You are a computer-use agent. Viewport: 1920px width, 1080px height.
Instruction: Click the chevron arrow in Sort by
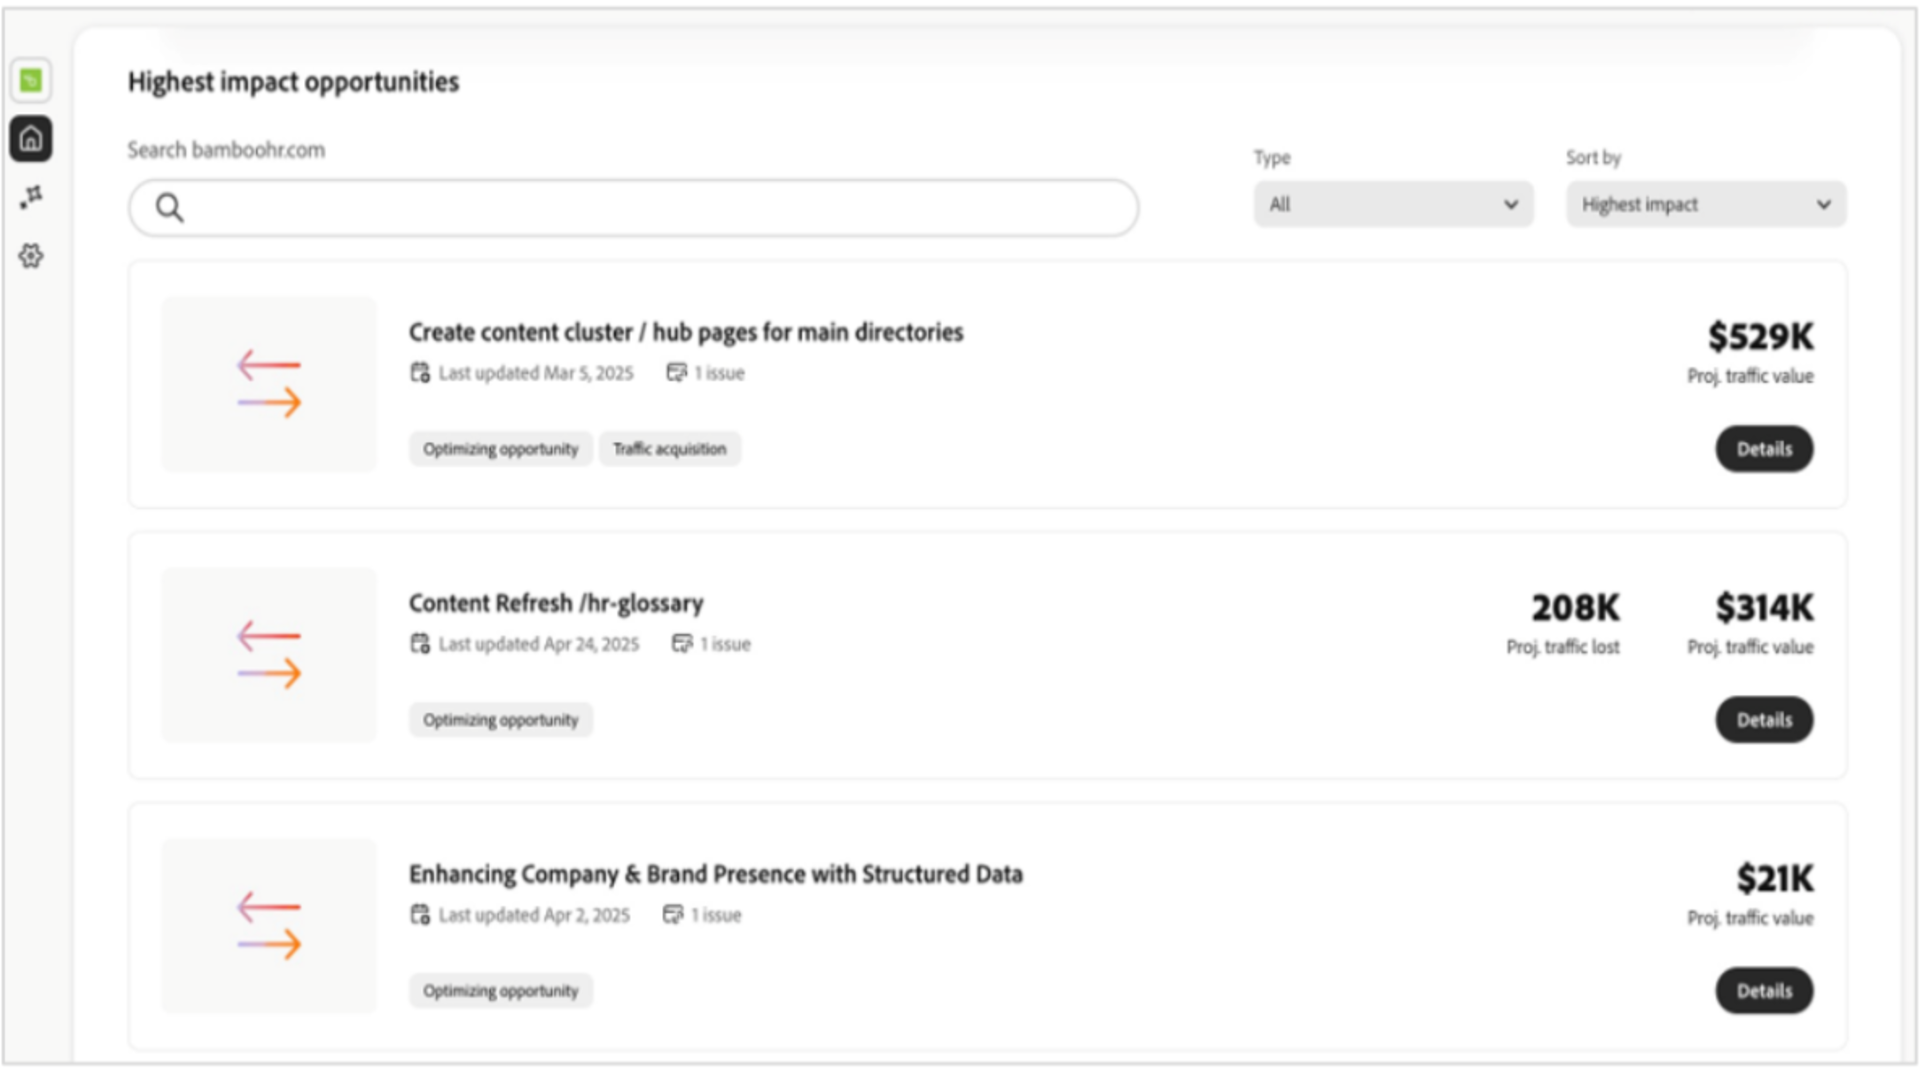1823,204
